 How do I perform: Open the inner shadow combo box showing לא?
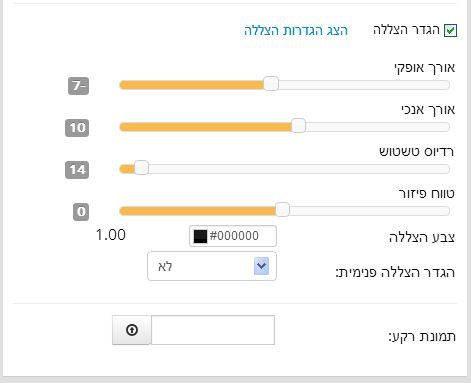point(212,266)
